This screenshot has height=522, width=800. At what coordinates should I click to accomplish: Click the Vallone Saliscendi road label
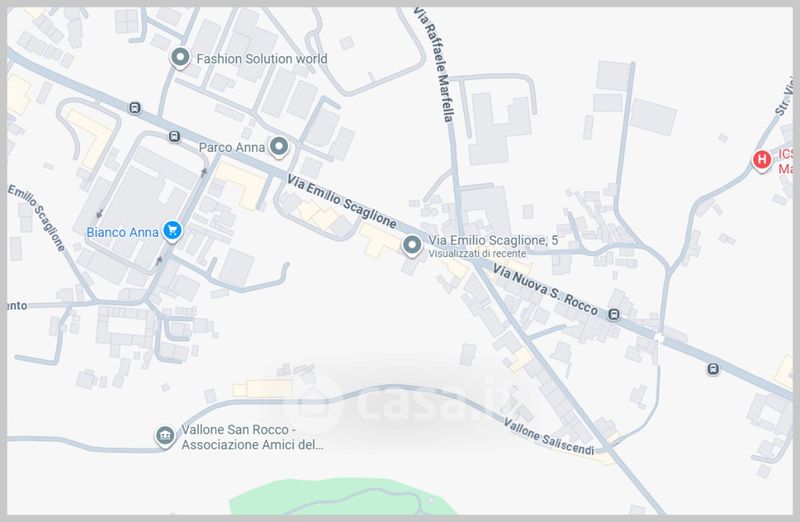pos(549,437)
